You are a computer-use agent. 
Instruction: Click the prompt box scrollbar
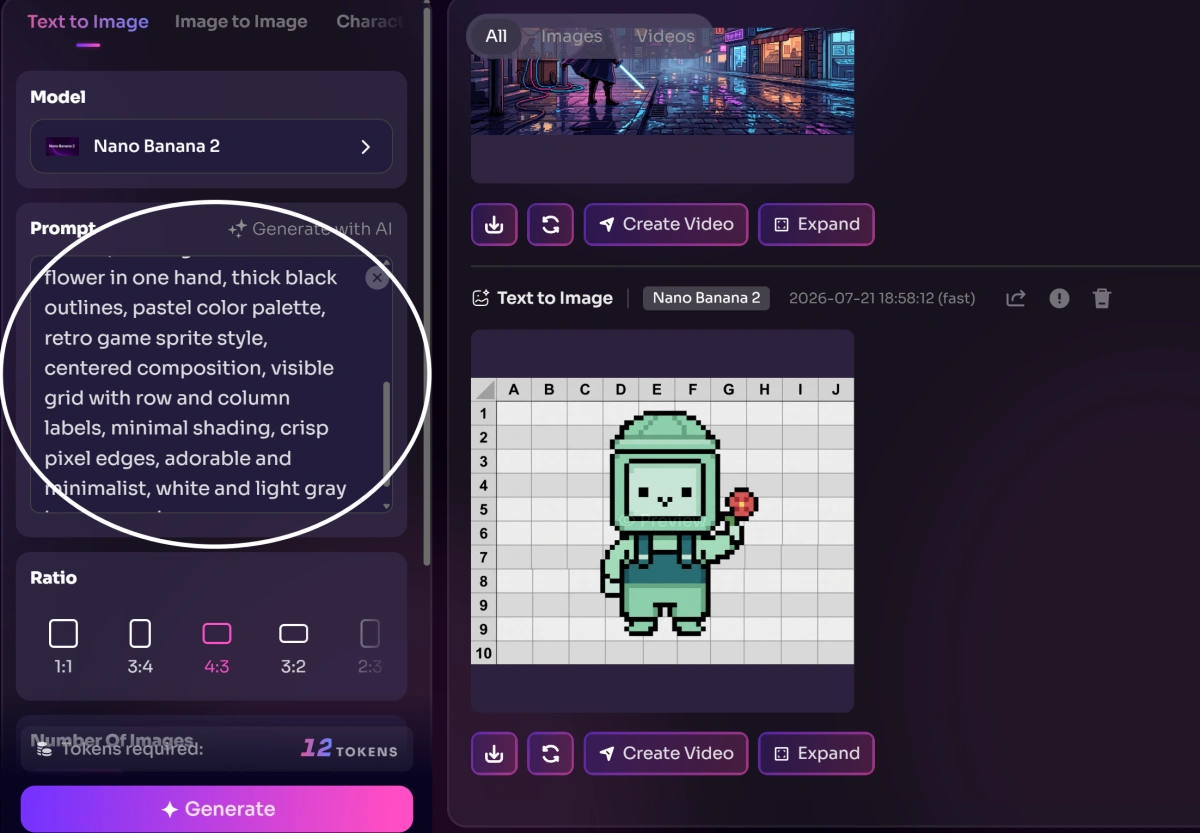(387, 435)
